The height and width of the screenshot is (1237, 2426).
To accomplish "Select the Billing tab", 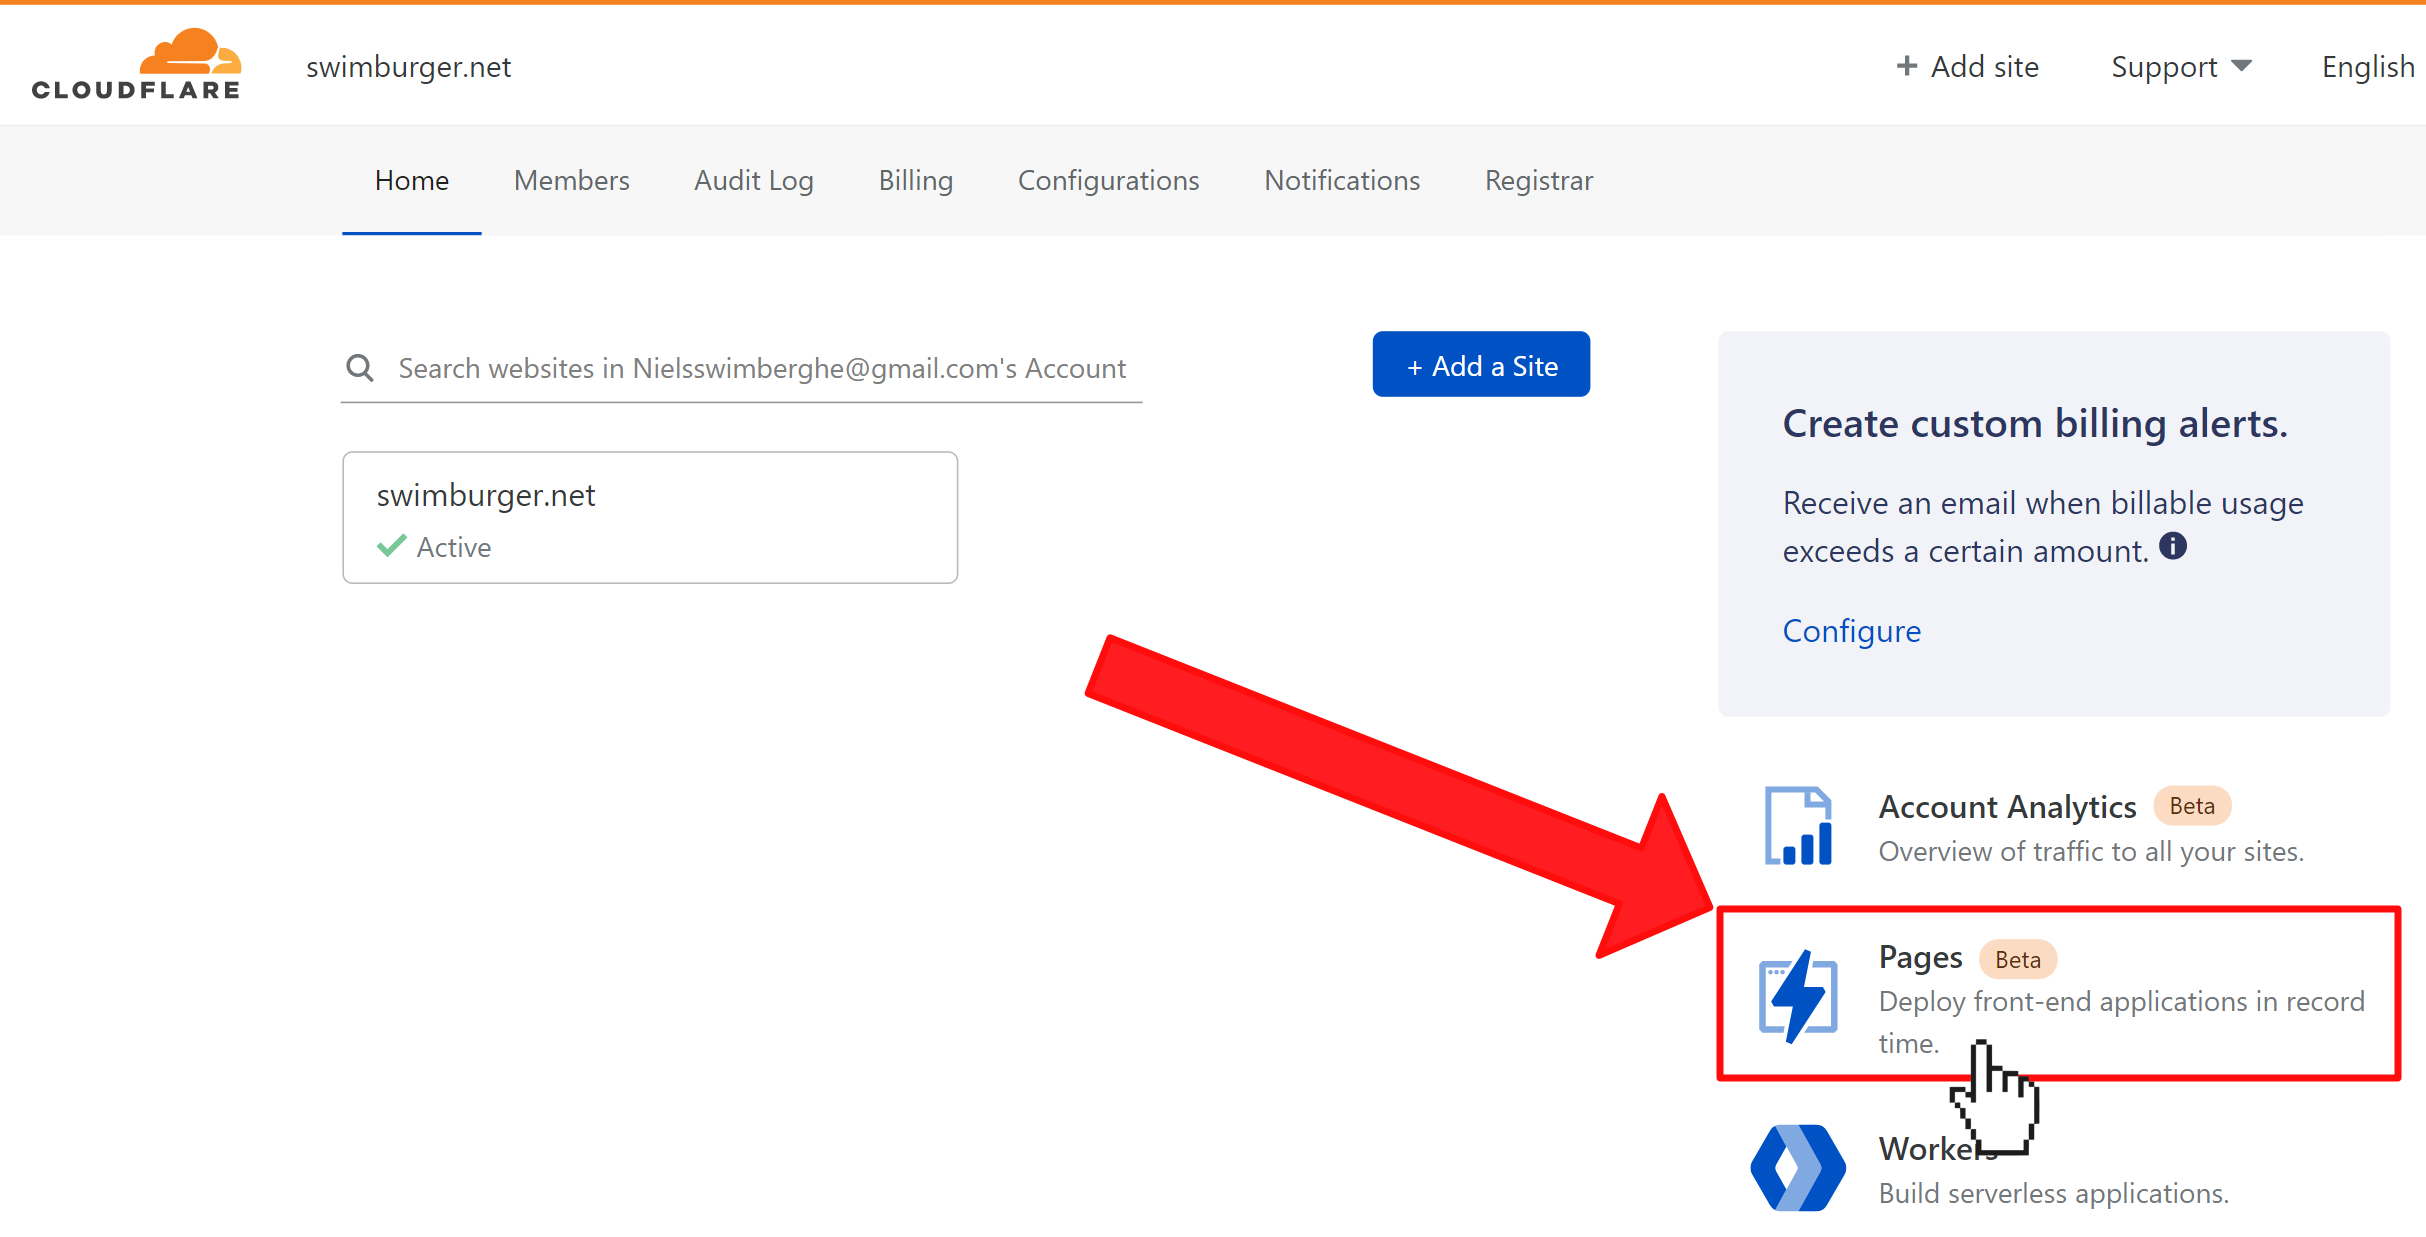I will (915, 181).
